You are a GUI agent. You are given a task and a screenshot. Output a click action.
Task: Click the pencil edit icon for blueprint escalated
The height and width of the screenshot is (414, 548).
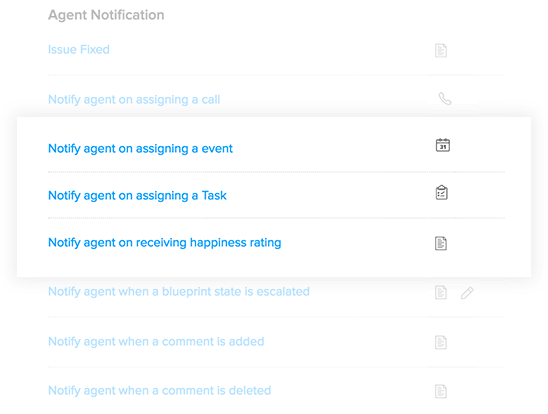(467, 293)
